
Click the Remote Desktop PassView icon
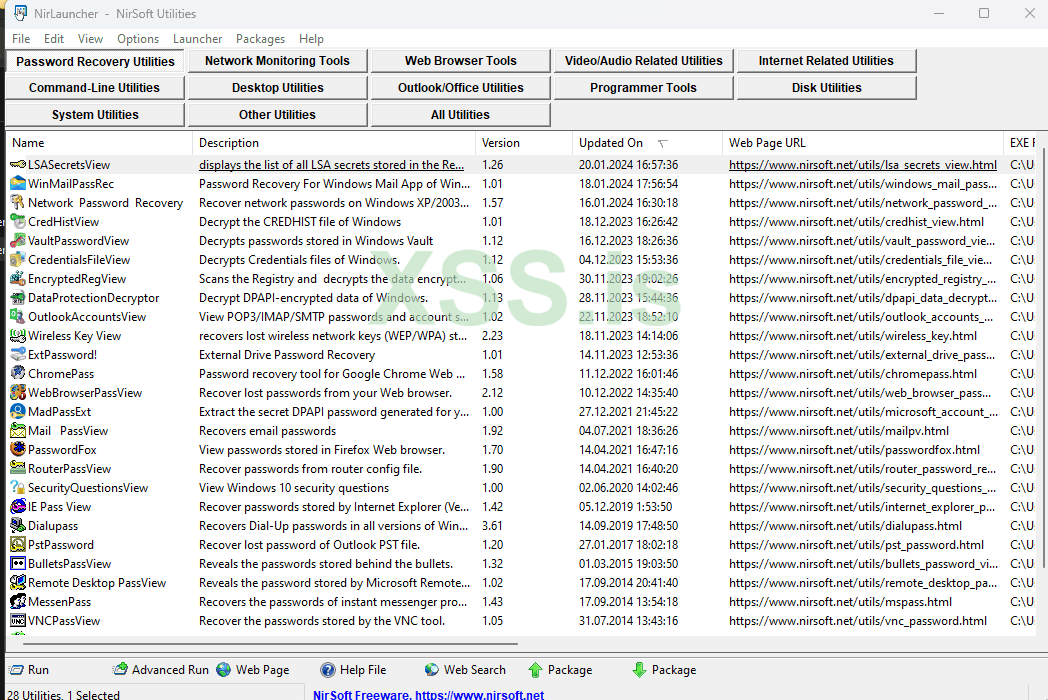coord(18,582)
